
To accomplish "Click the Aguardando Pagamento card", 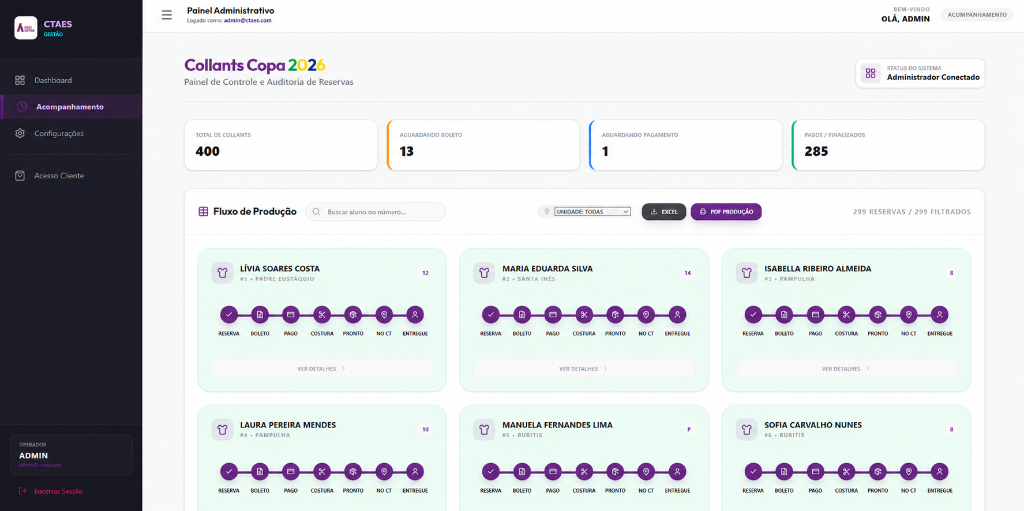I will [686, 145].
